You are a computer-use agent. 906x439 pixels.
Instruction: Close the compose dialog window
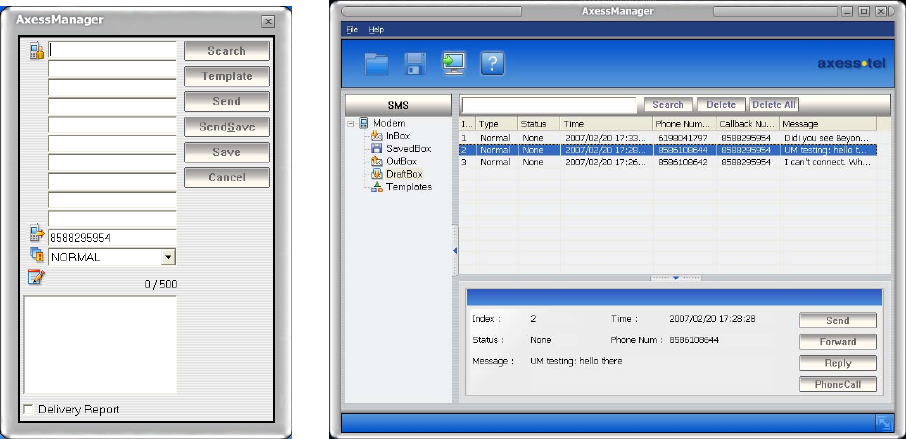click(x=268, y=21)
